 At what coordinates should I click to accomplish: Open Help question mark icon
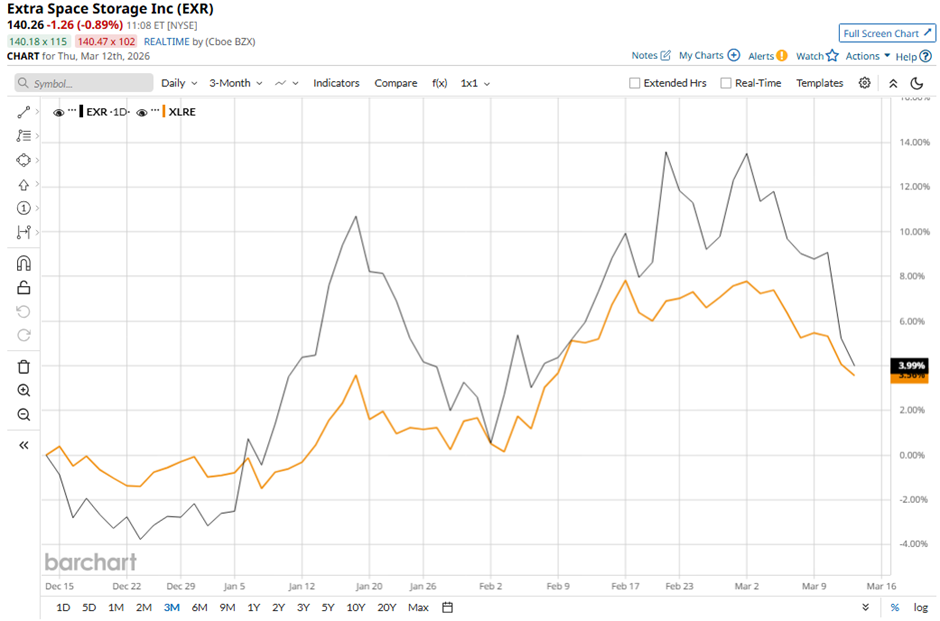[926, 56]
